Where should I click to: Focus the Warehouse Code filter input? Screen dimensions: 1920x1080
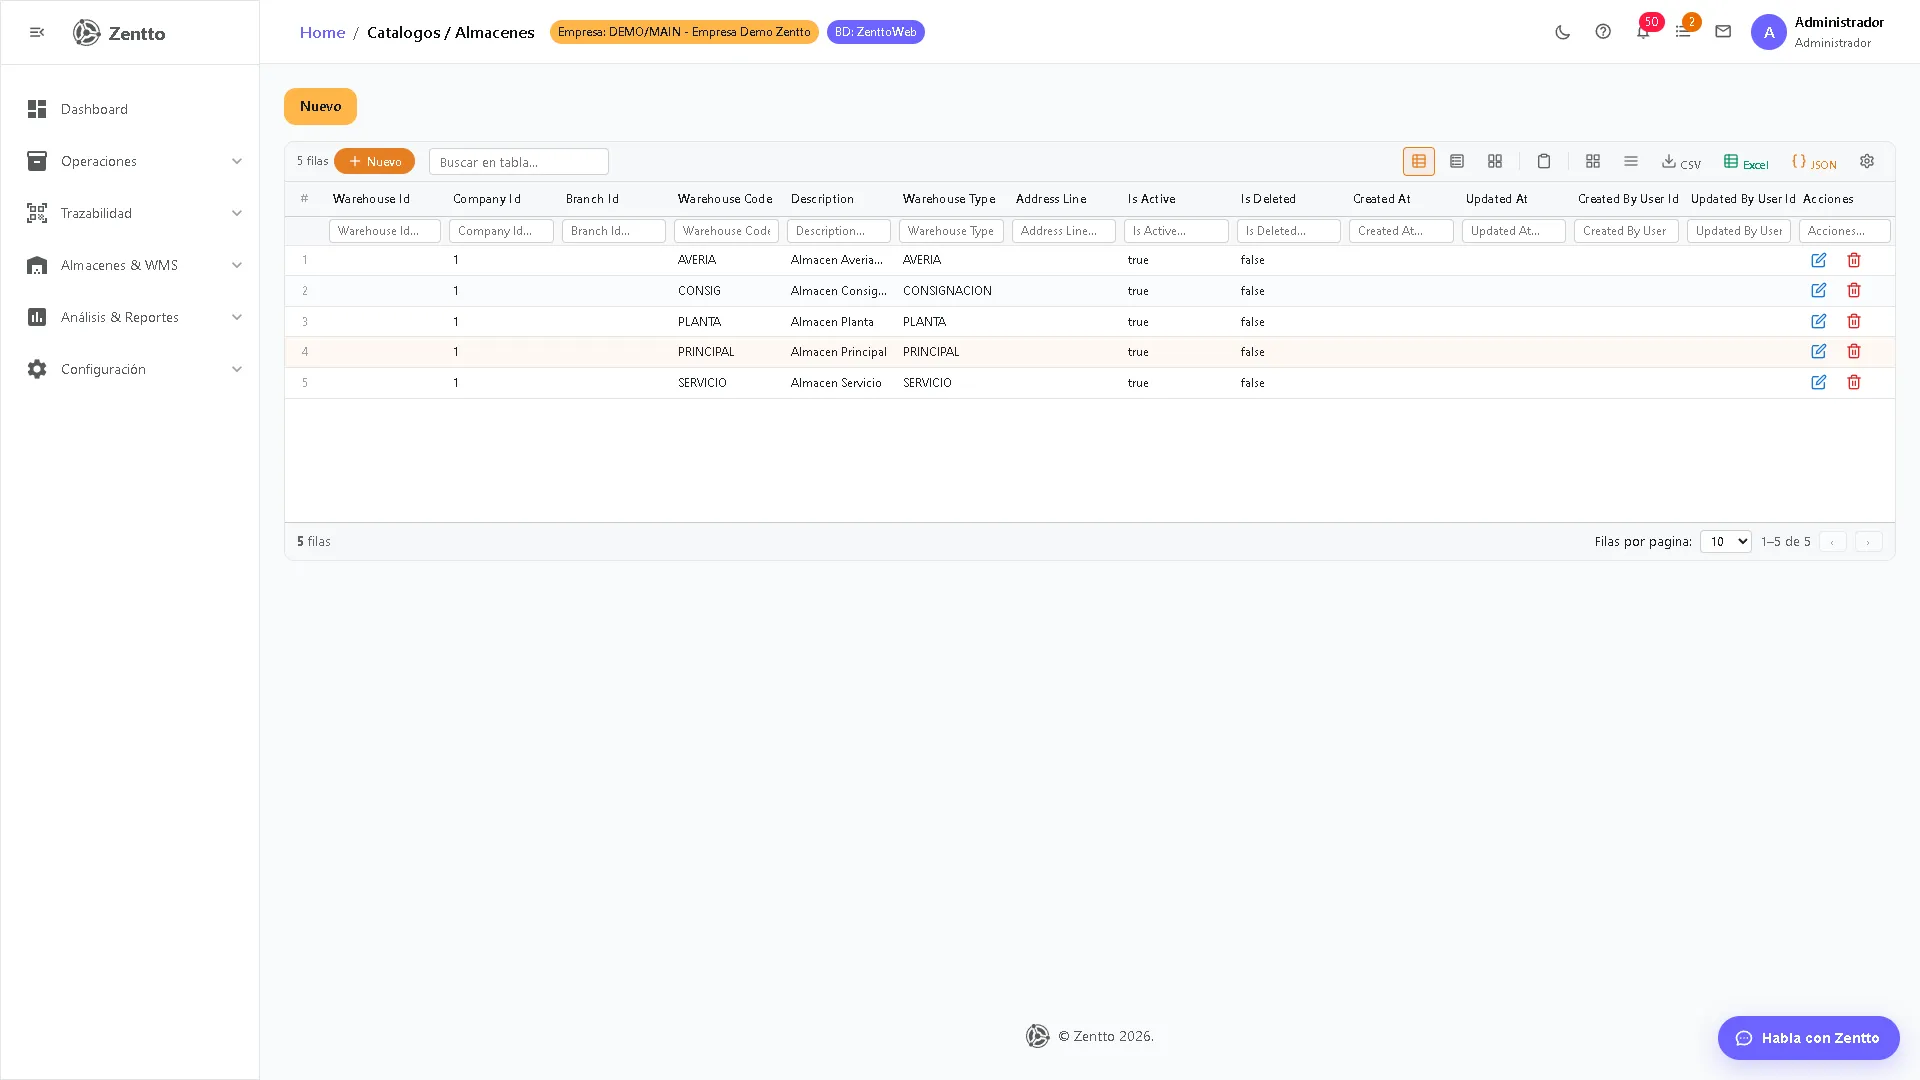click(x=726, y=231)
